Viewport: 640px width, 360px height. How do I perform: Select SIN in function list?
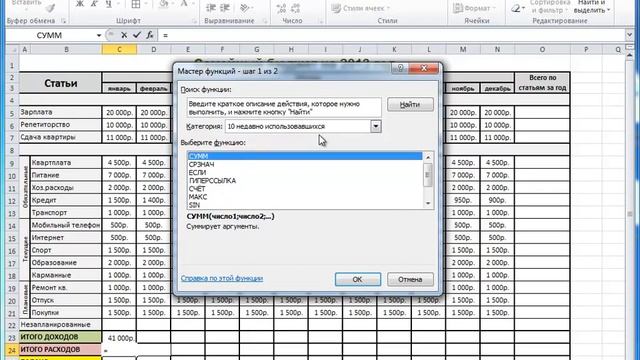tap(304, 205)
